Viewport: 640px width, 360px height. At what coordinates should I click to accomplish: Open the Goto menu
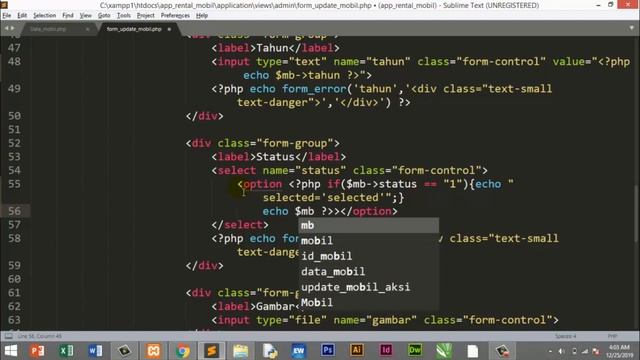[x=104, y=16]
